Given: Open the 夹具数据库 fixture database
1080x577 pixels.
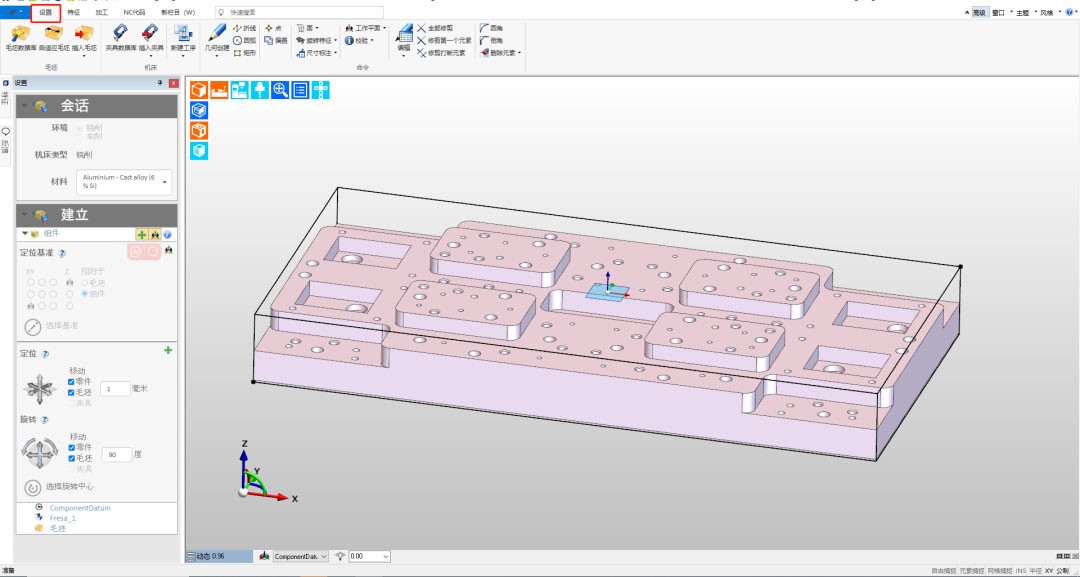Looking at the screenshot, I should pos(121,38).
